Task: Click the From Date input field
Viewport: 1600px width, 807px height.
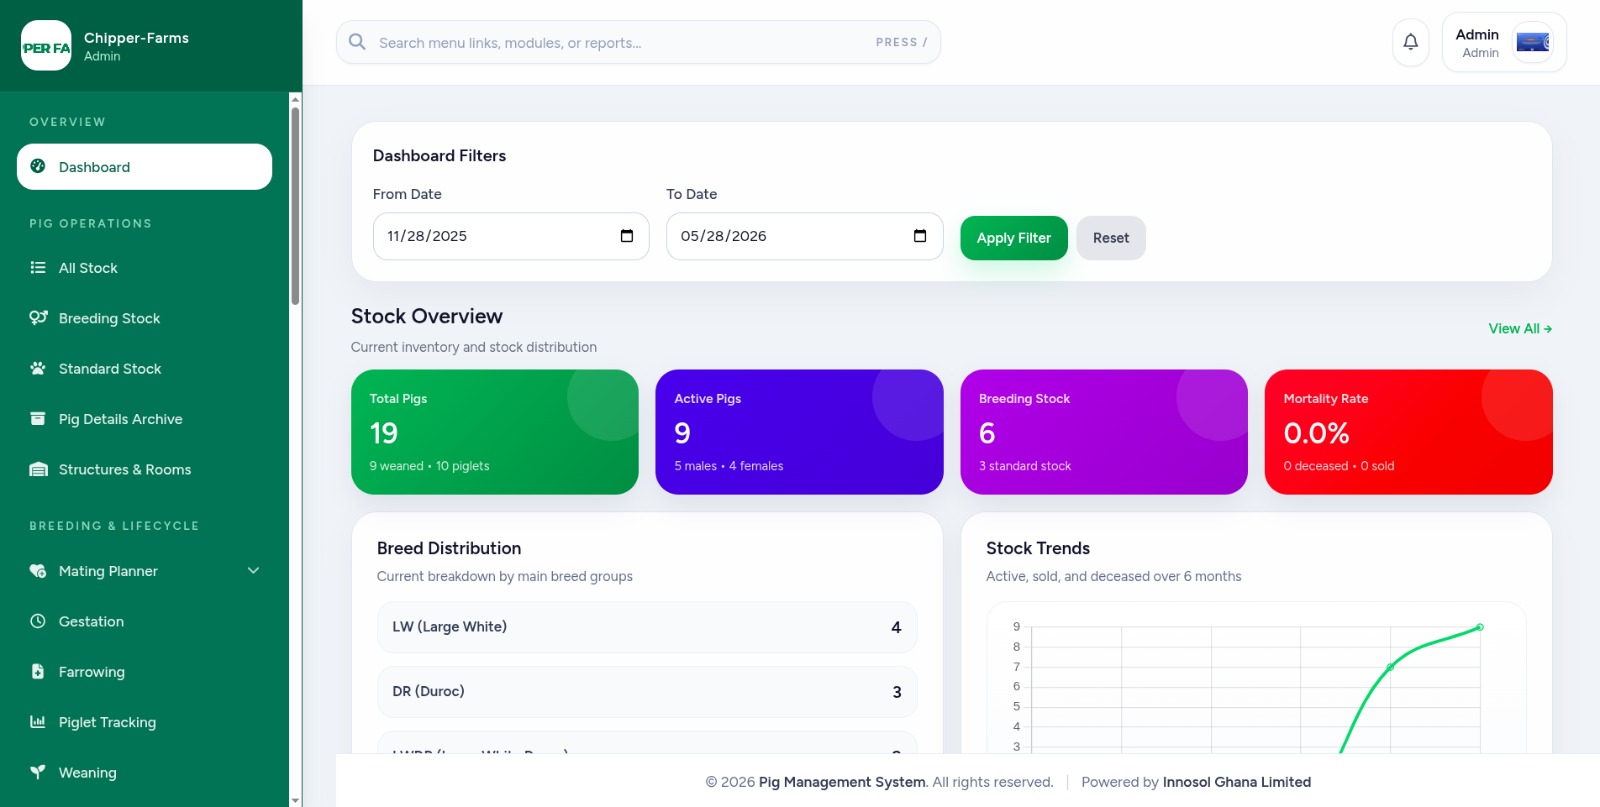Action: click(511, 236)
